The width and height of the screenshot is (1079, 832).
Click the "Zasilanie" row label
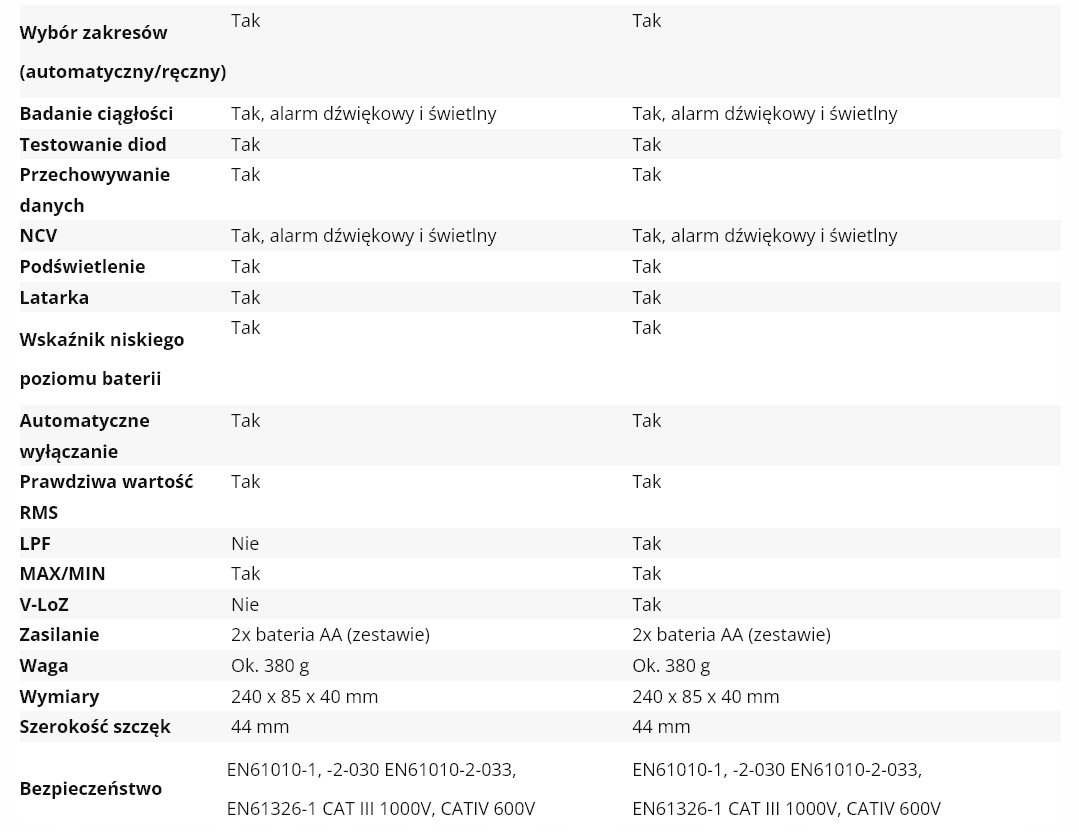coord(59,635)
